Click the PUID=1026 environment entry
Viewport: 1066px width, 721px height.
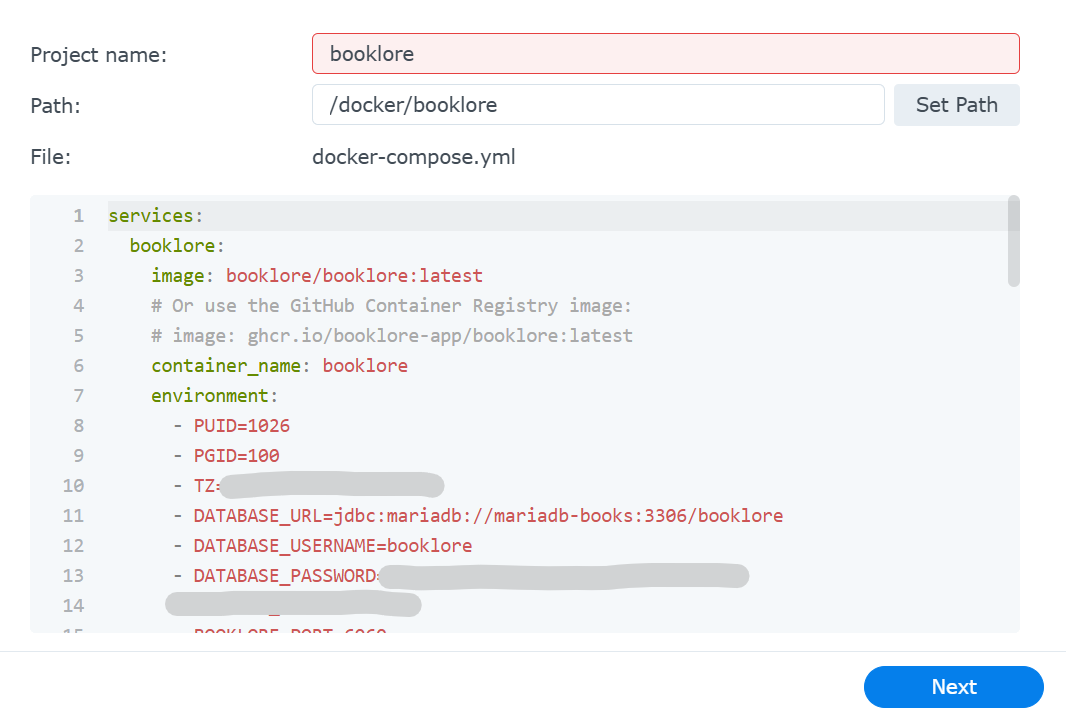tap(241, 426)
